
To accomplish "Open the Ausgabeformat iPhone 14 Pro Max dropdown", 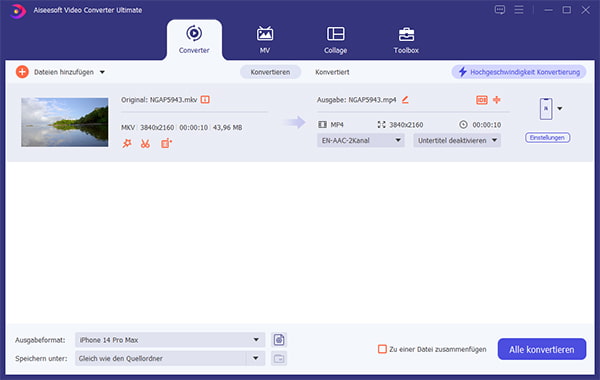I will coord(170,340).
